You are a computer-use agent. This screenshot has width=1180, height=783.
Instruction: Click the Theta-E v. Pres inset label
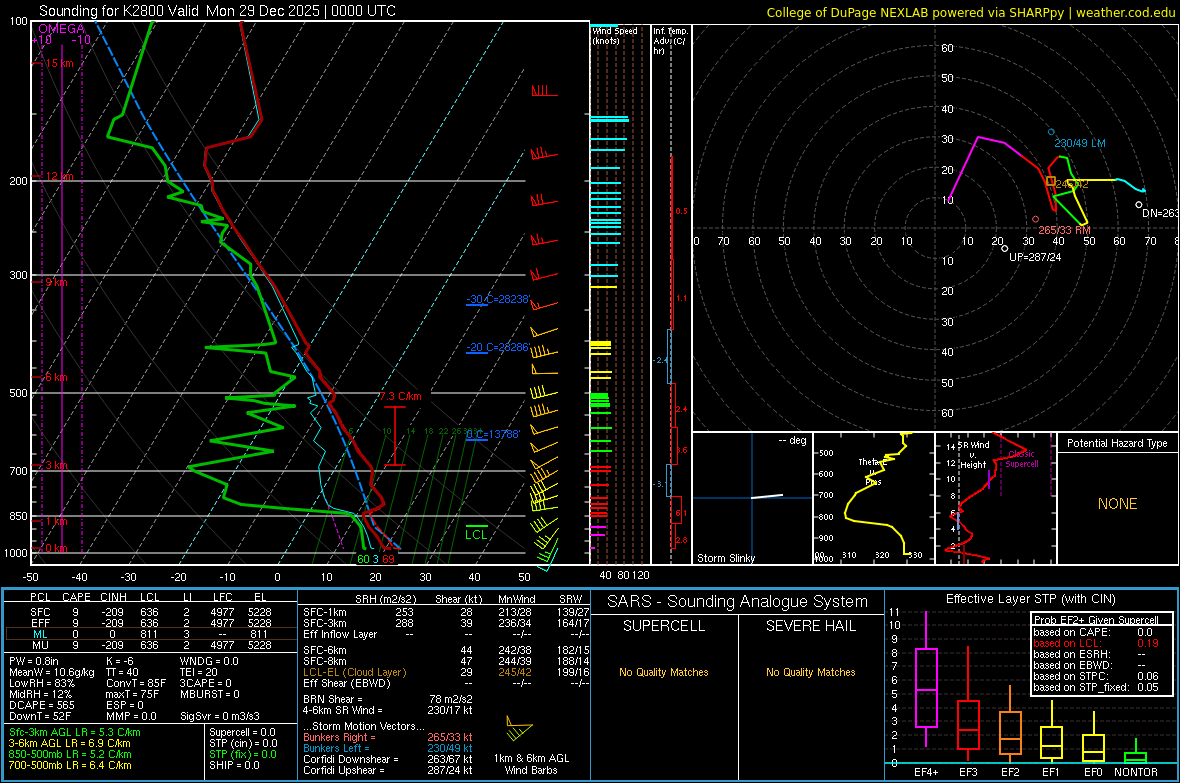pos(873,471)
